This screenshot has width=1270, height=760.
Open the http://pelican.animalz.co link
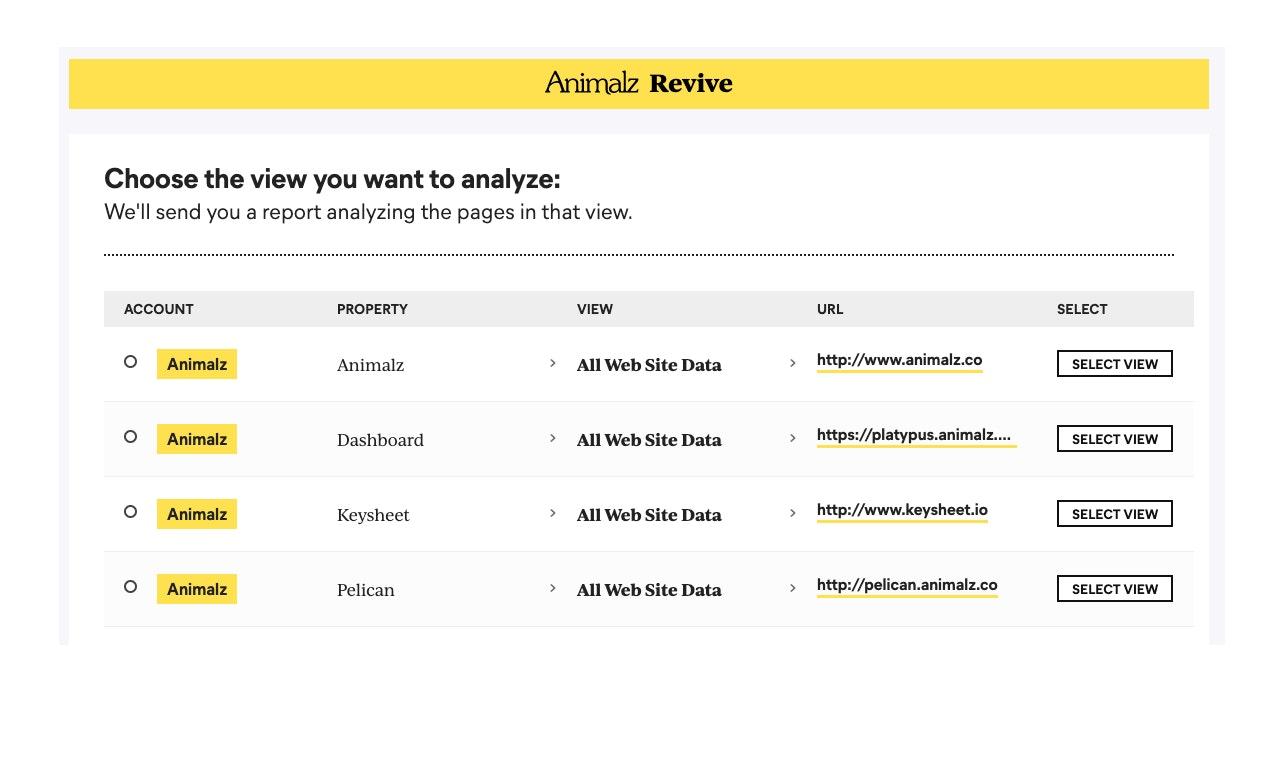coord(907,585)
